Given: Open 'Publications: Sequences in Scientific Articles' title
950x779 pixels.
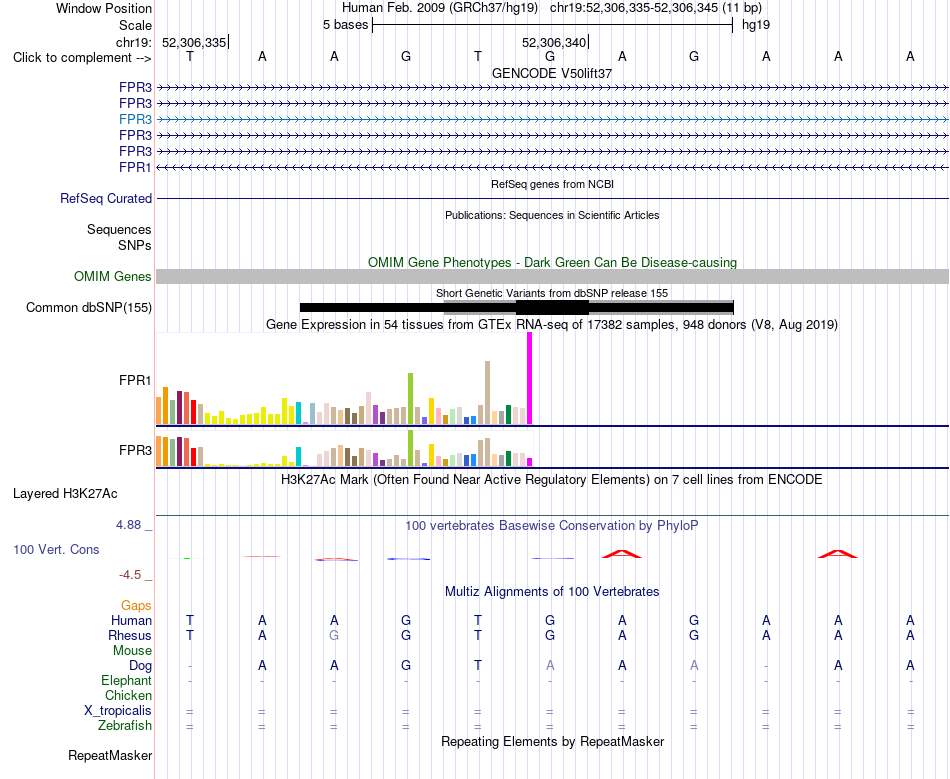Looking at the screenshot, I should click(x=552, y=215).
